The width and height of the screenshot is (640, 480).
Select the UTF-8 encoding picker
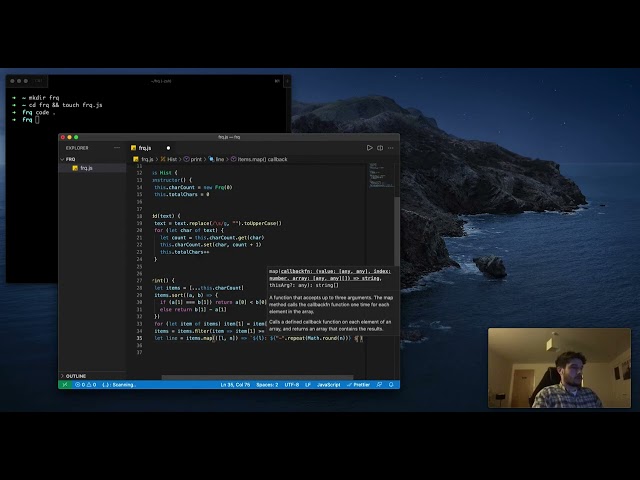point(291,384)
